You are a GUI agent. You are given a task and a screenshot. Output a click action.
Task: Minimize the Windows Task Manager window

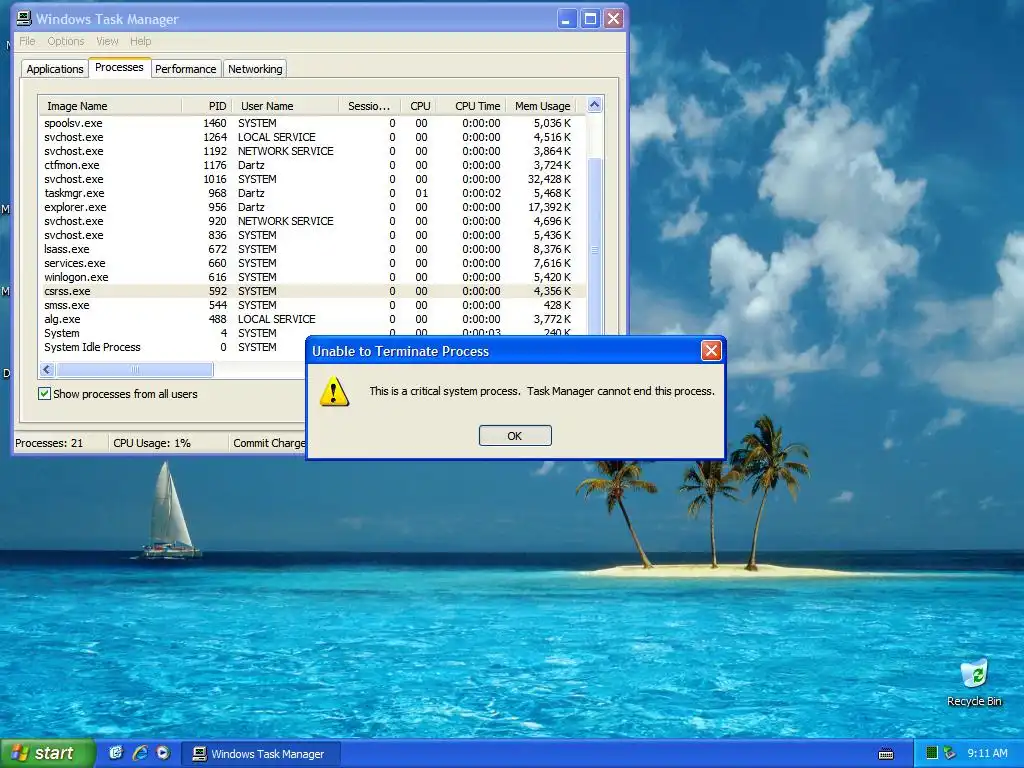(x=566, y=19)
